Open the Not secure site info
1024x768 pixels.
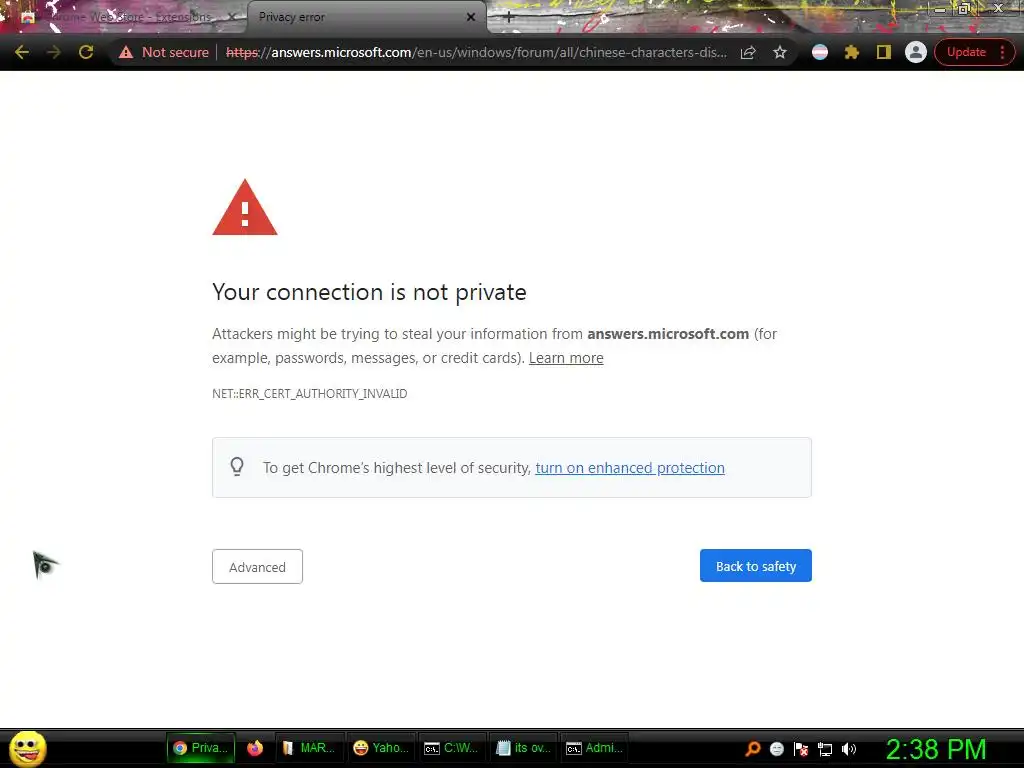163,52
